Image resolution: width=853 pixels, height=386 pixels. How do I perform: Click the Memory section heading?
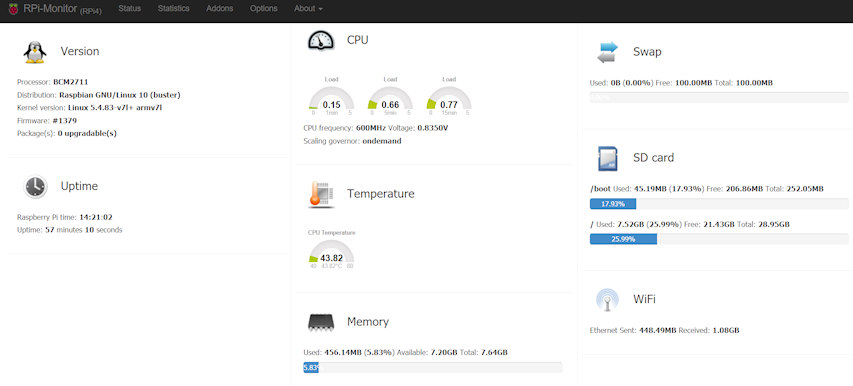[x=368, y=322]
